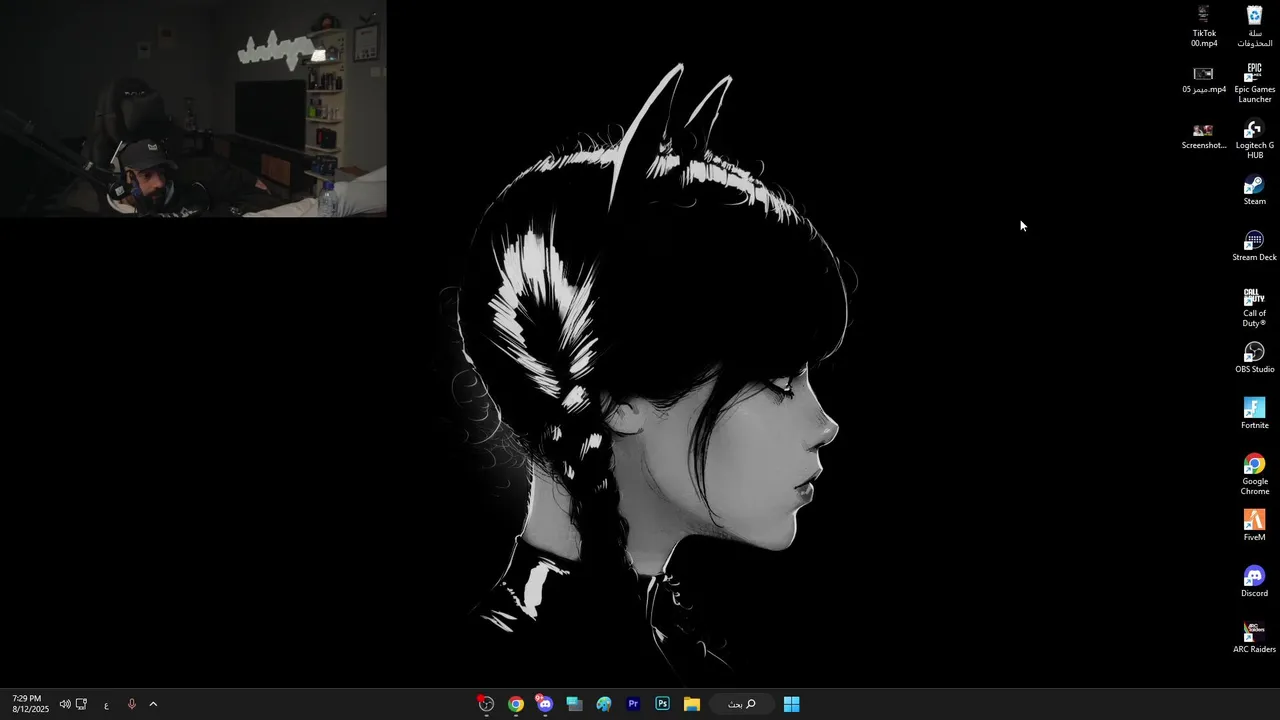Open File Explorer from the taskbar
Screen dimensions: 1280x720
click(x=691, y=704)
